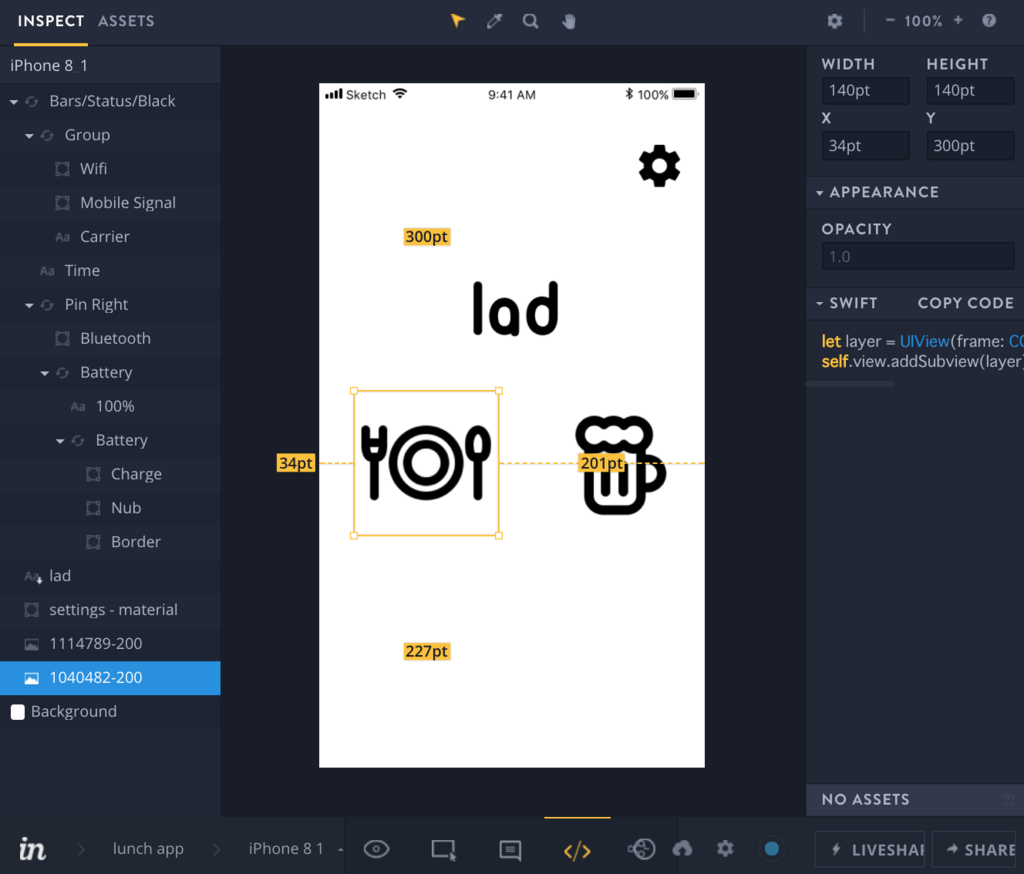Viewport: 1024px width, 874px height.
Task: Select the Bluetooth layer
Action: pyautogui.click(x=110, y=338)
